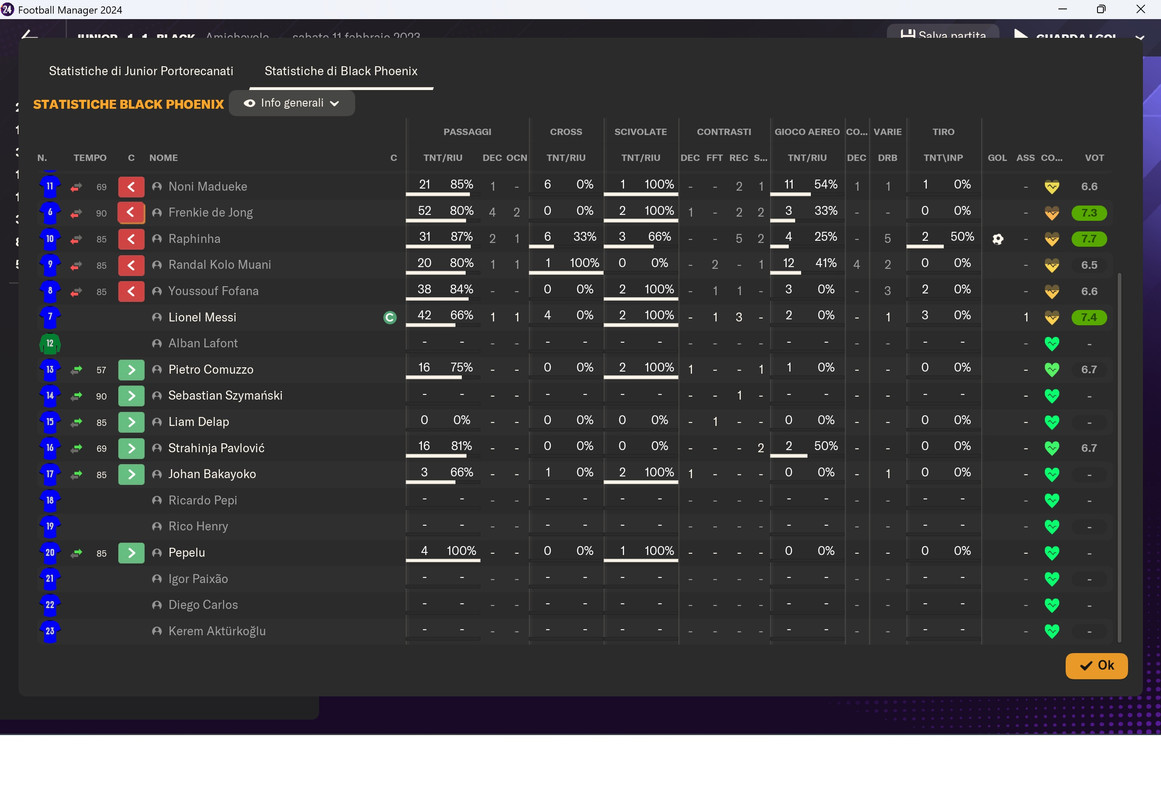Click the green substituted-on arrow beside Pepelu

coord(131,553)
